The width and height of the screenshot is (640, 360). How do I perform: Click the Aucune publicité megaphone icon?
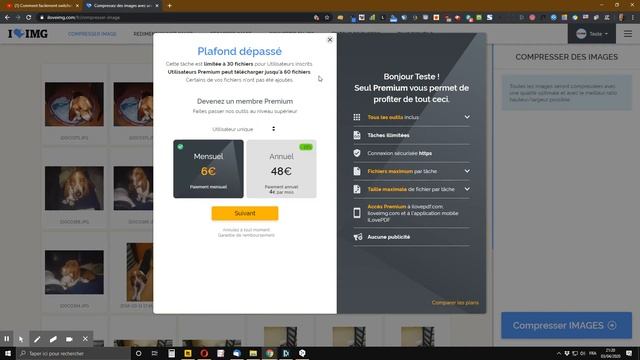click(x=358, y=237)
